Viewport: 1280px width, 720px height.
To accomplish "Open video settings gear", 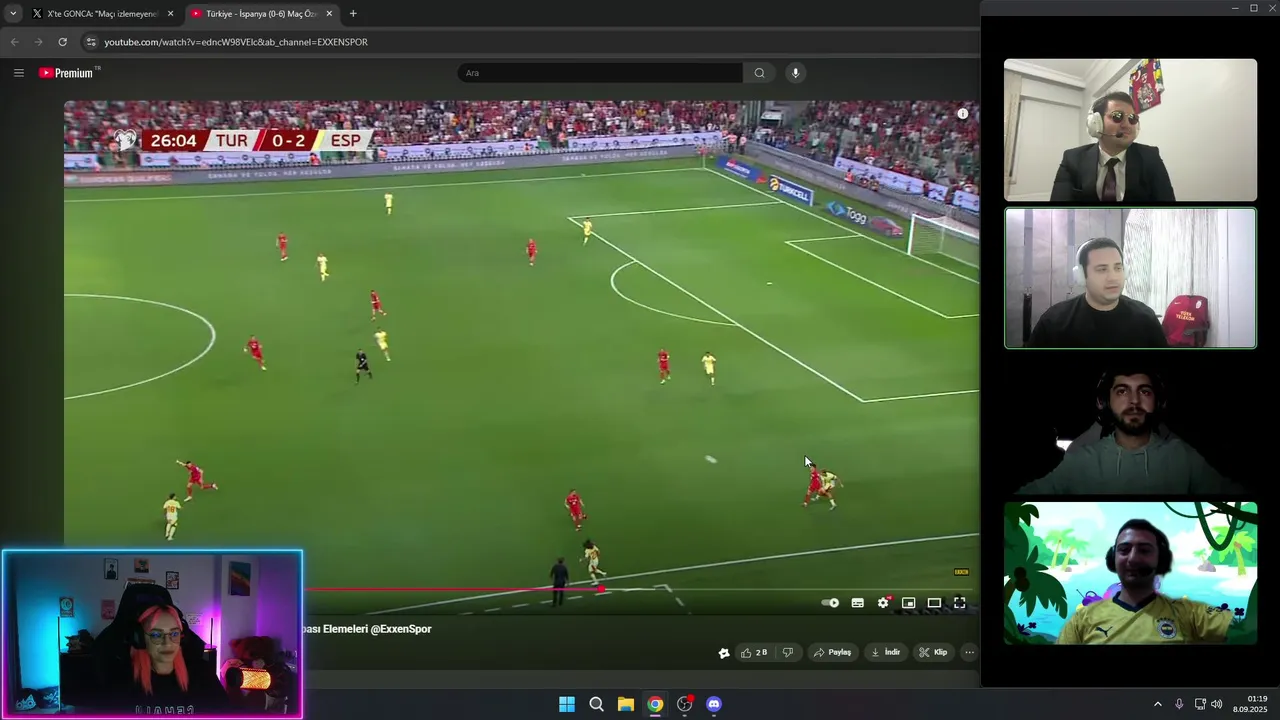I will point(883,603).
